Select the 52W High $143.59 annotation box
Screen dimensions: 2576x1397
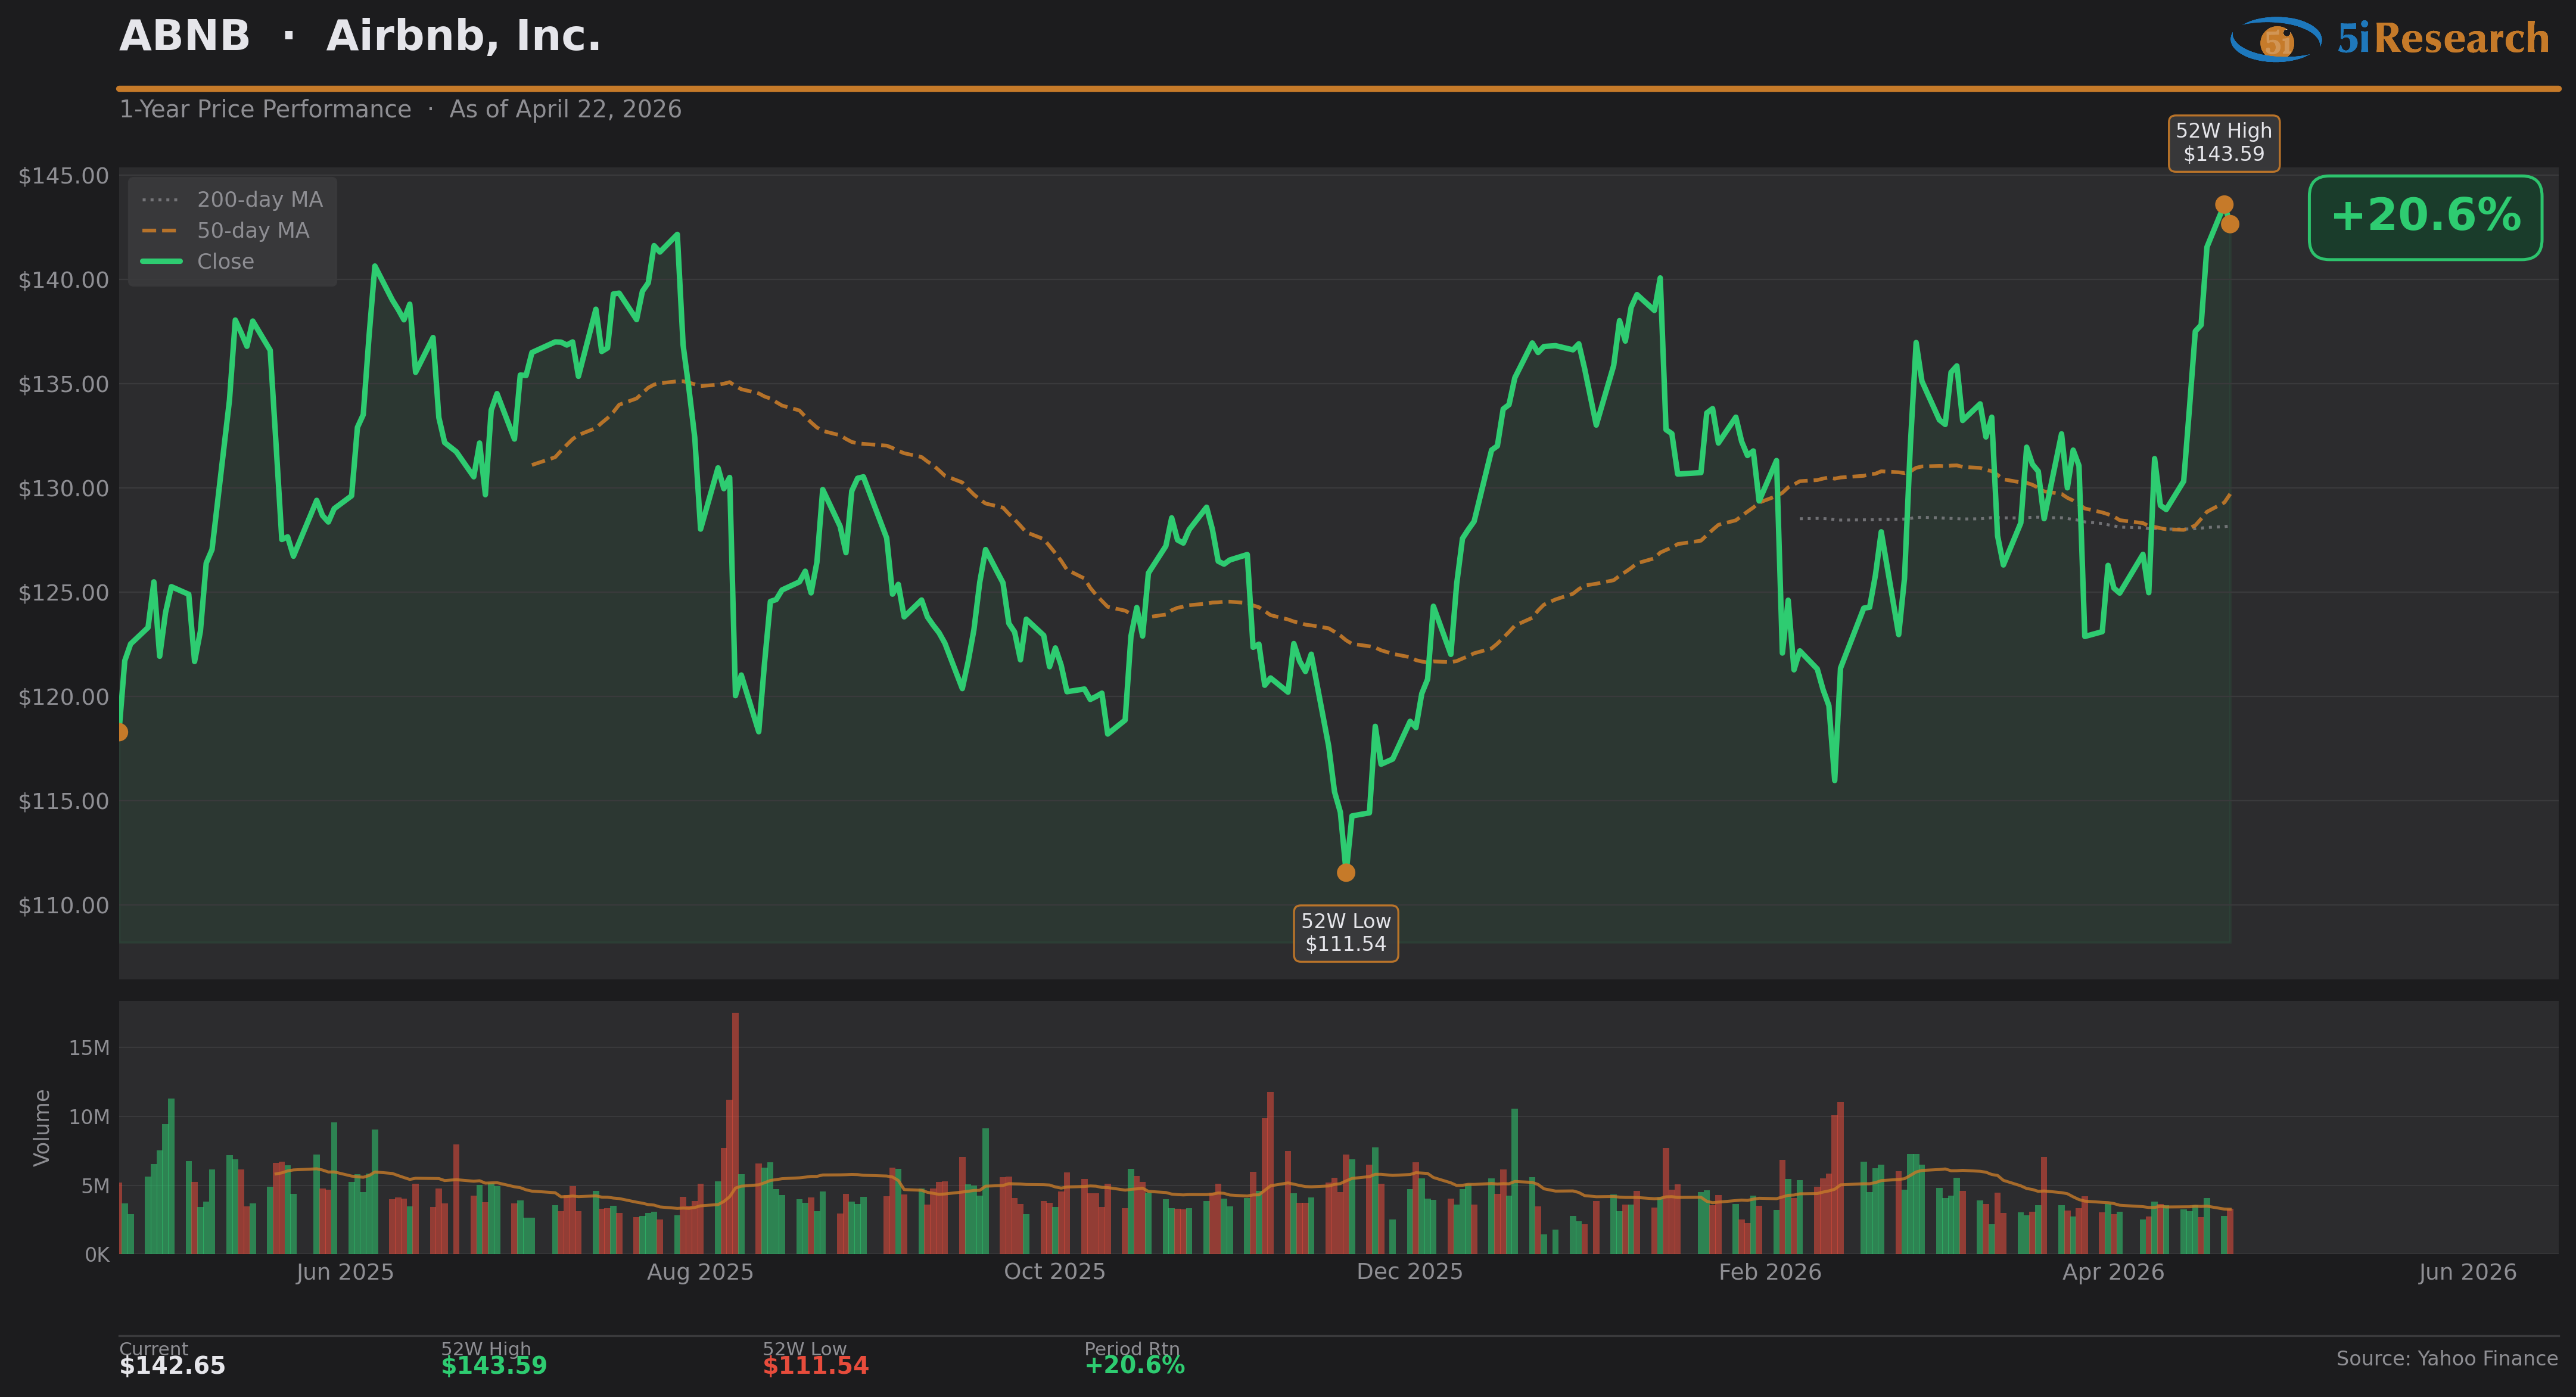[x=2223, y=143]
